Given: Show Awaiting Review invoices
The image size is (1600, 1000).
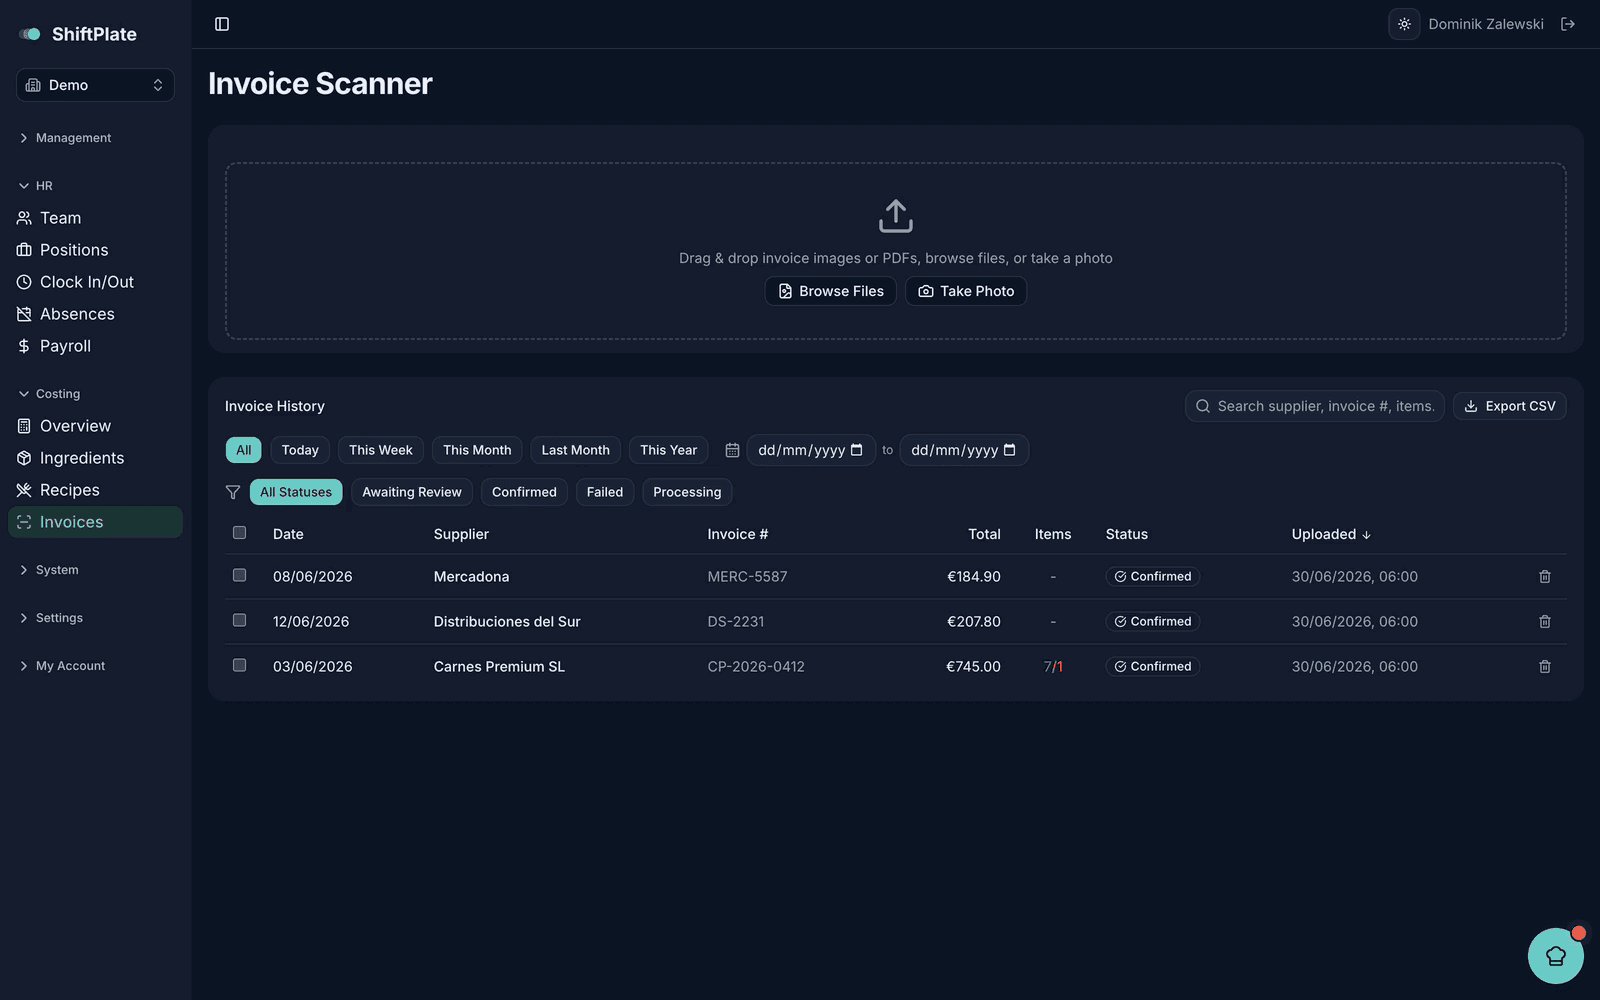Looking at the screenshot, I should pyautogui.click(x=412, y=492).
